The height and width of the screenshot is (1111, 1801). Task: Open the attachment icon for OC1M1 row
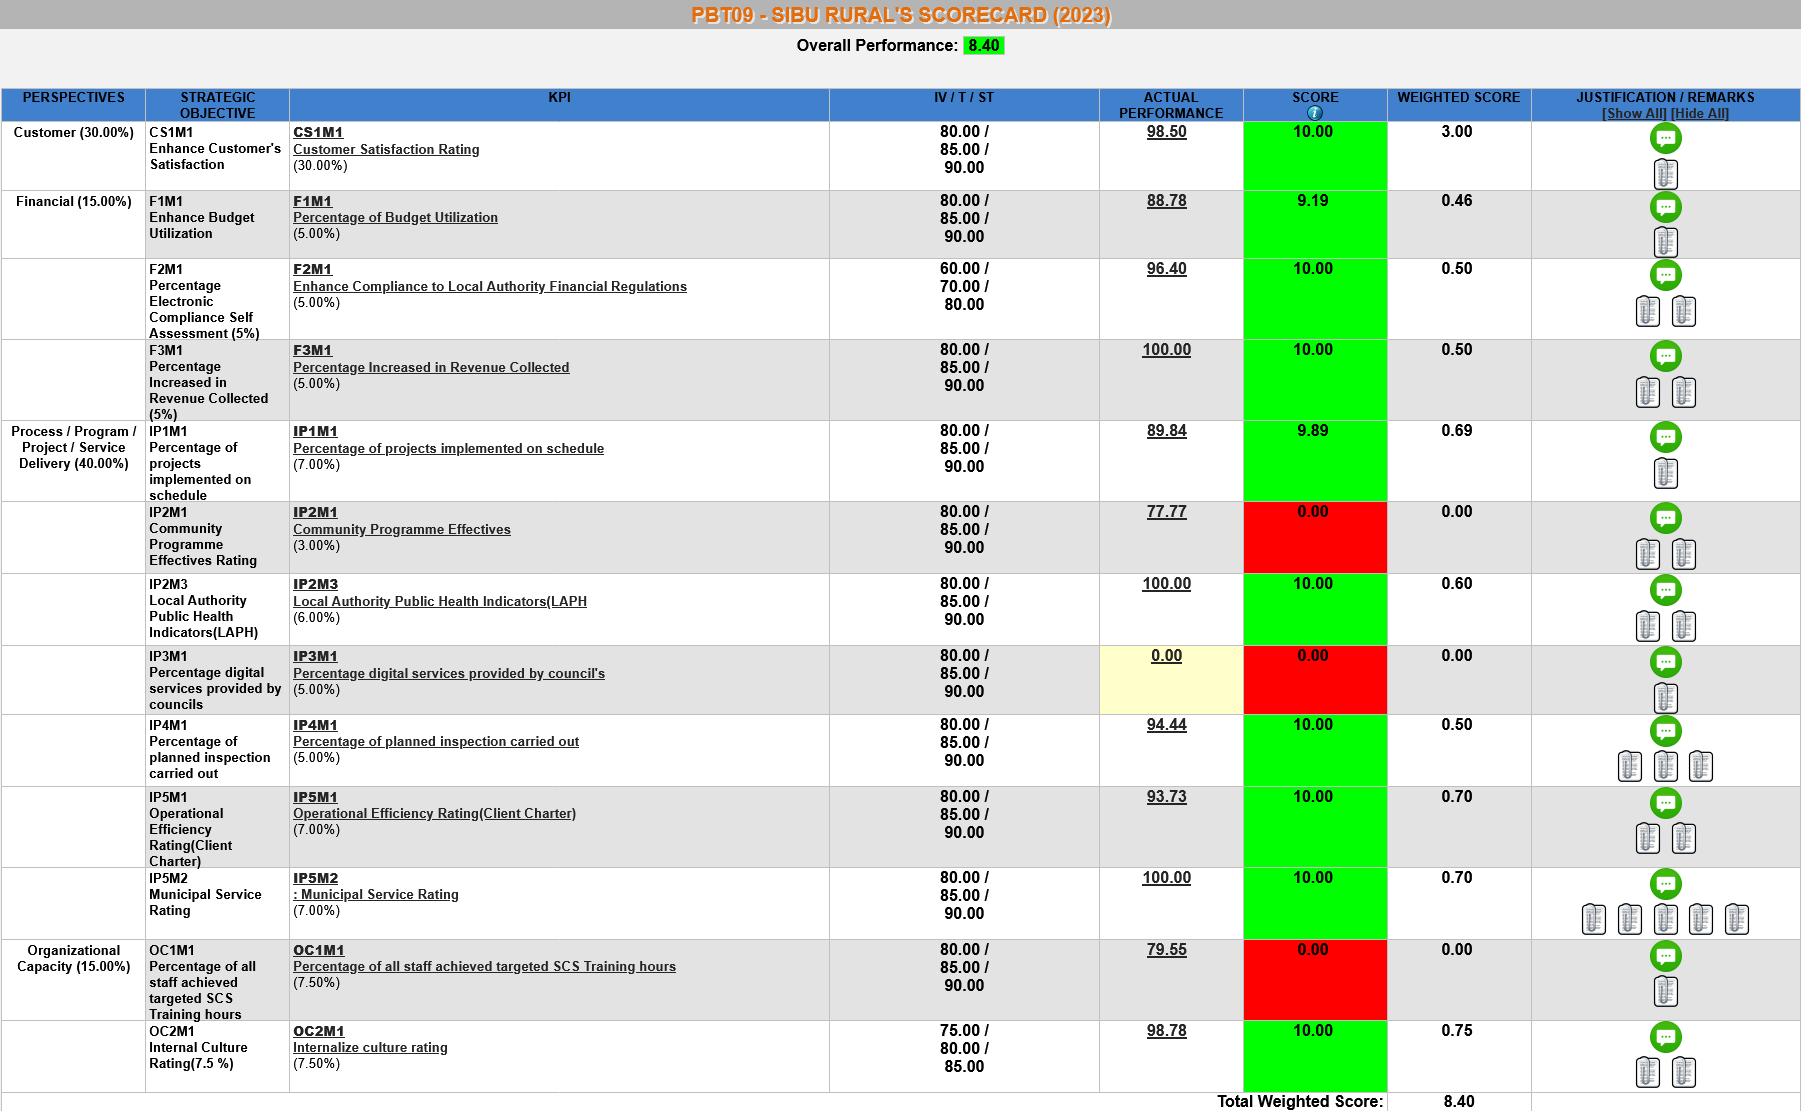[x=1665, y=991]
